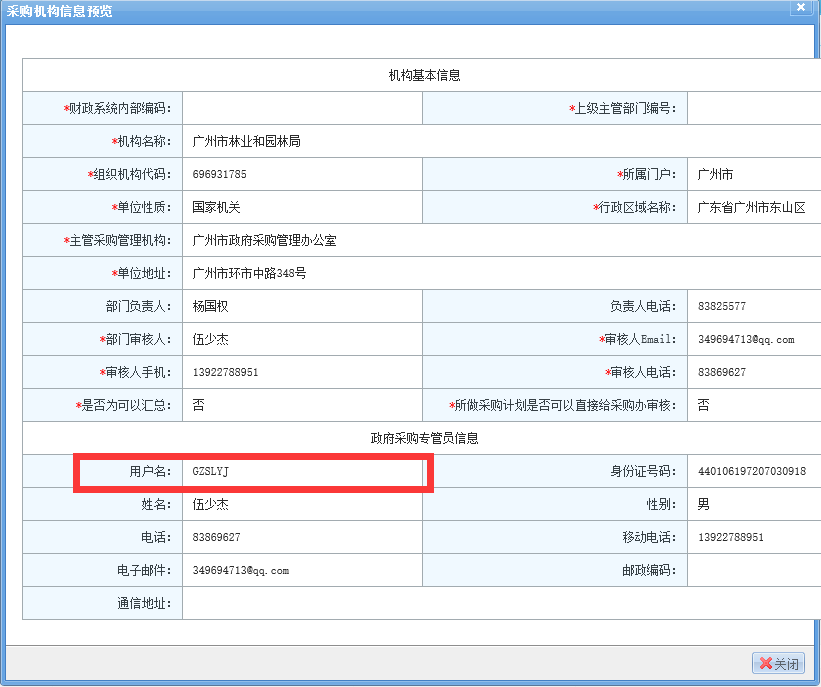Click the 负责人电话 number 83825577
821x687 pixels.
click(722, 306)
